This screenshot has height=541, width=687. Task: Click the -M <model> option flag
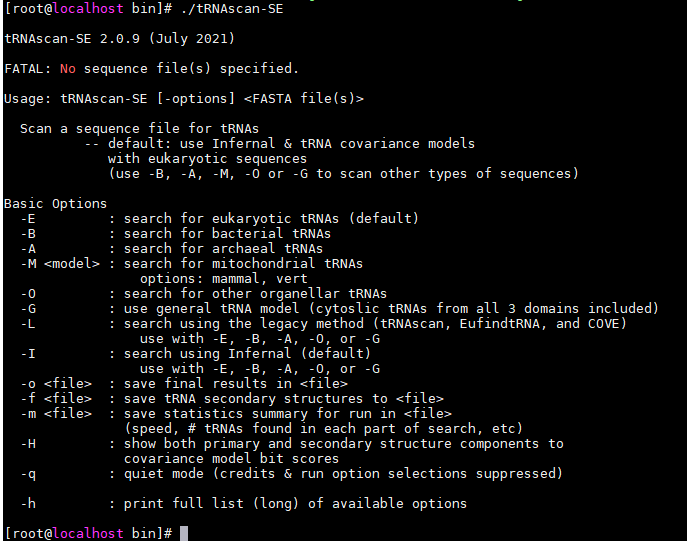click(60, 264)
